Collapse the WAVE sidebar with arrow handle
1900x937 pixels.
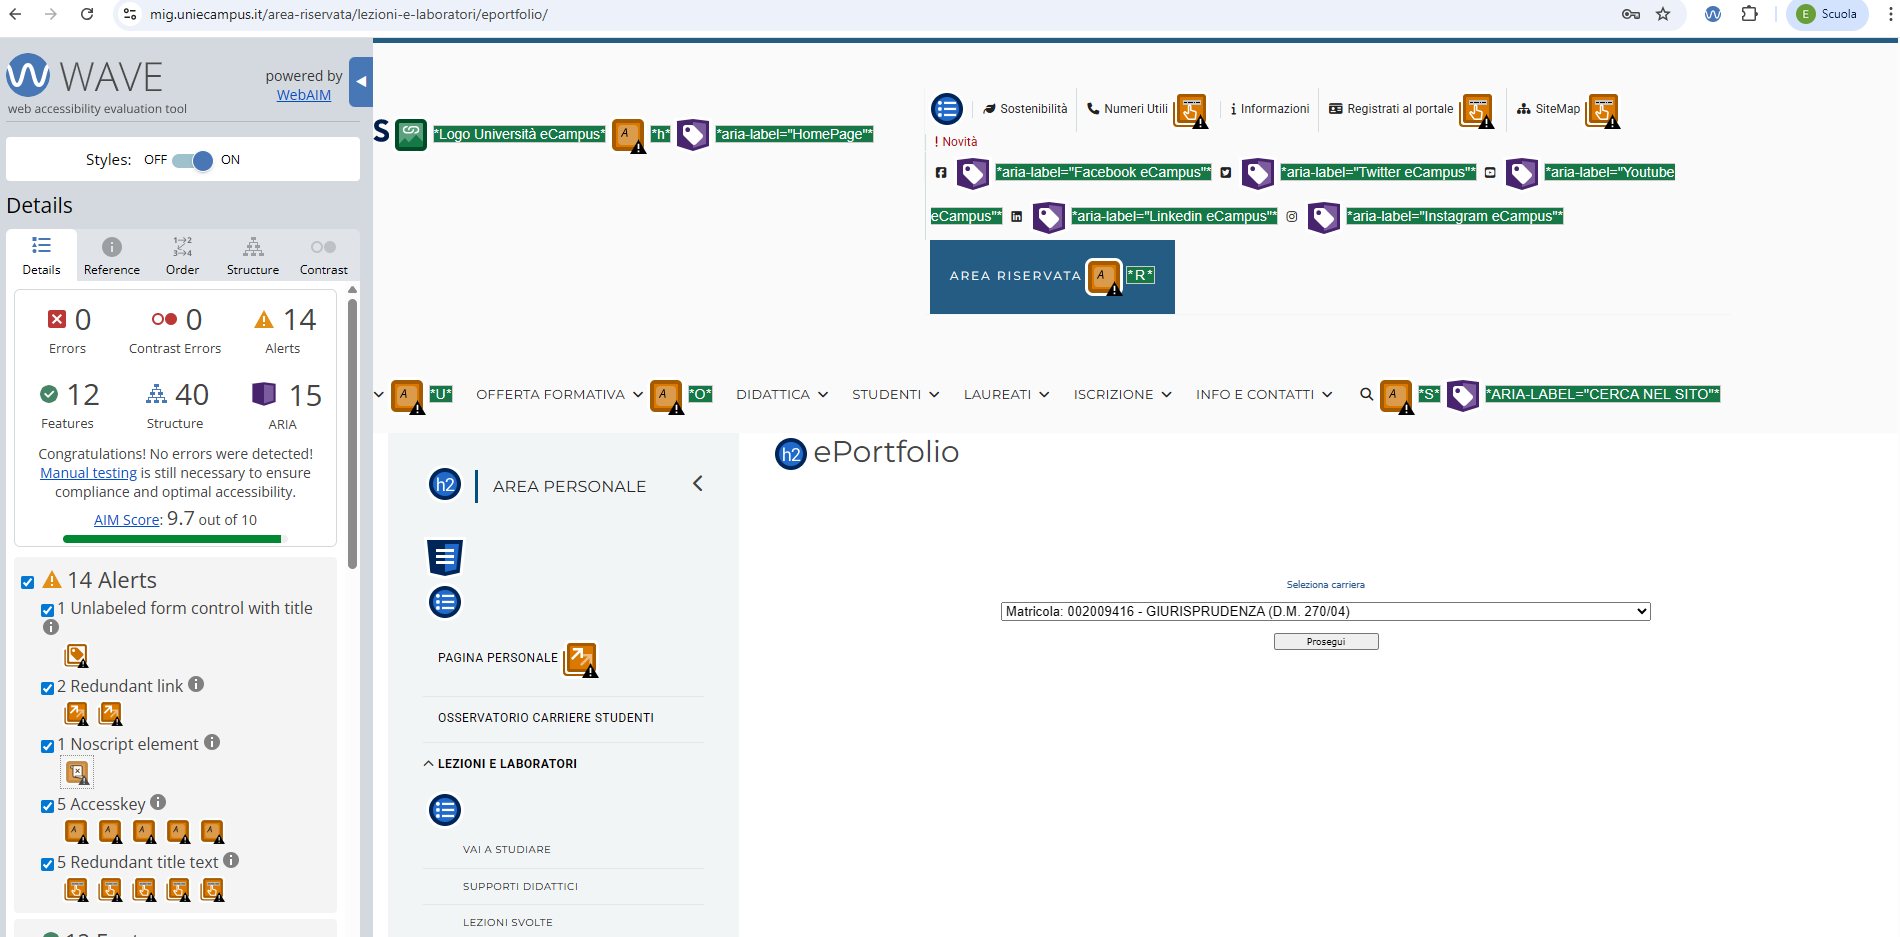pyautogui.click(x=361, y=82)
